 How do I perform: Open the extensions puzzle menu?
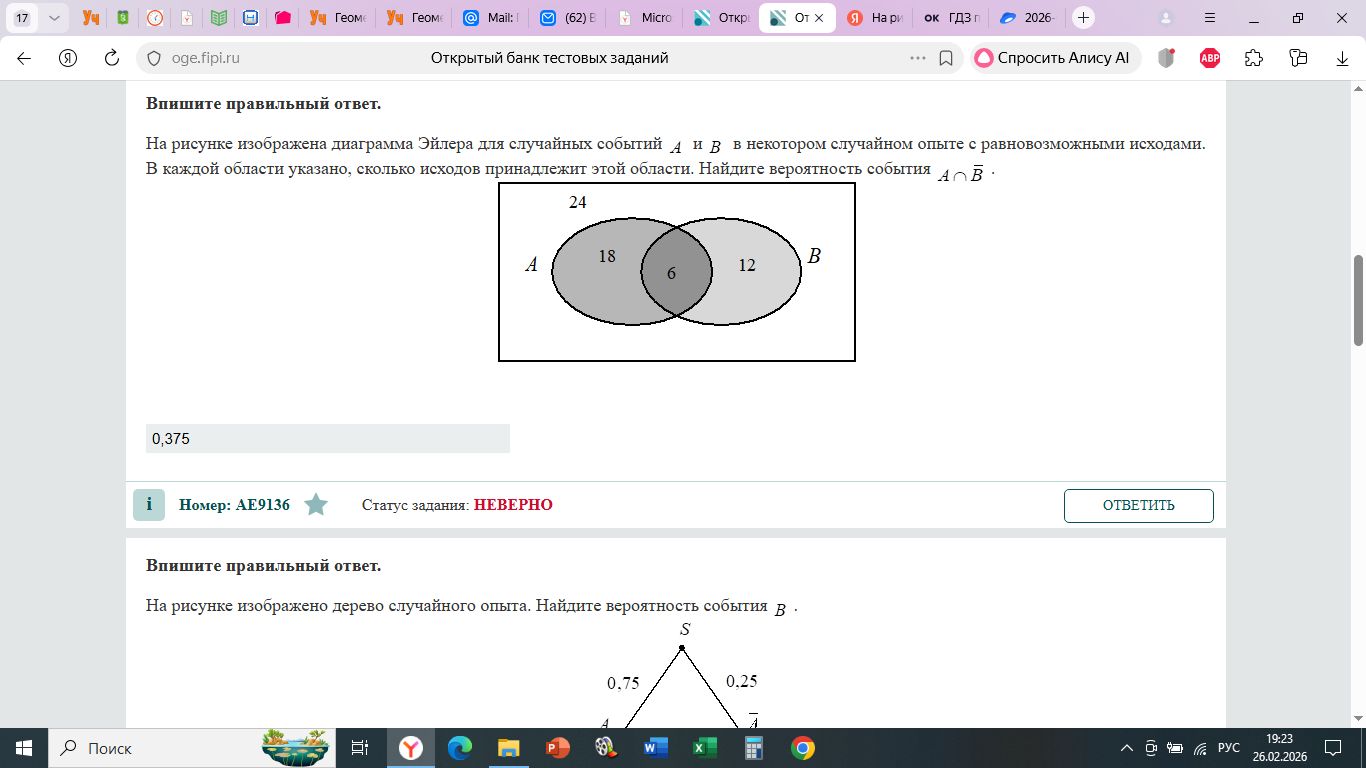(1254, 58)
